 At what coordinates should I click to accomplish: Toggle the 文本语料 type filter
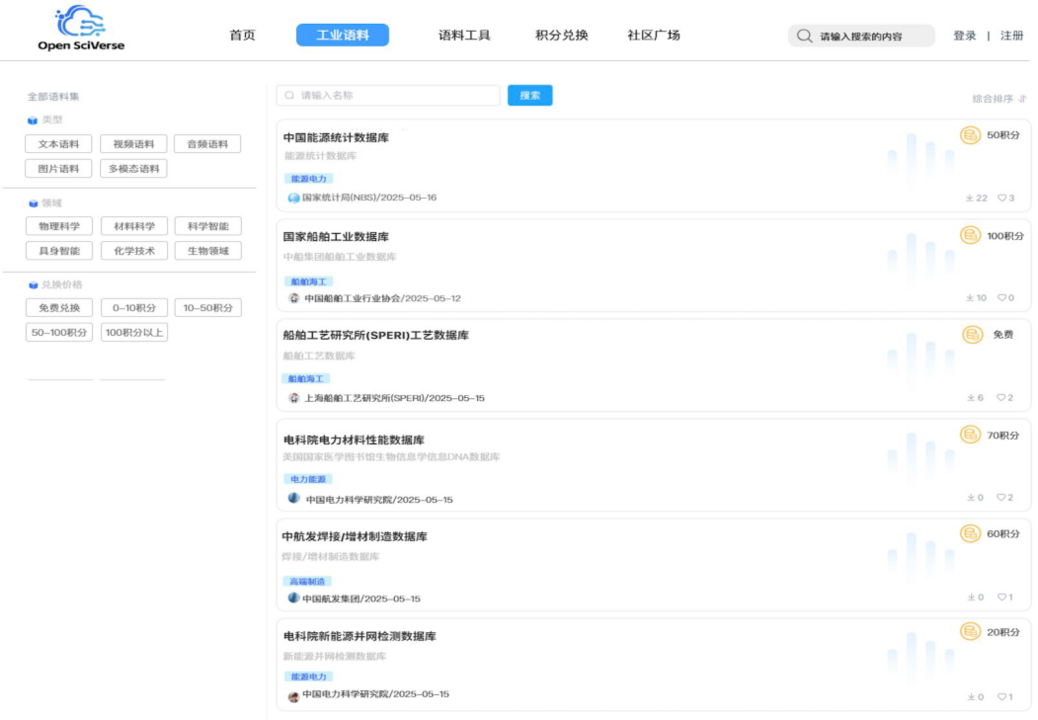(58, 144)
